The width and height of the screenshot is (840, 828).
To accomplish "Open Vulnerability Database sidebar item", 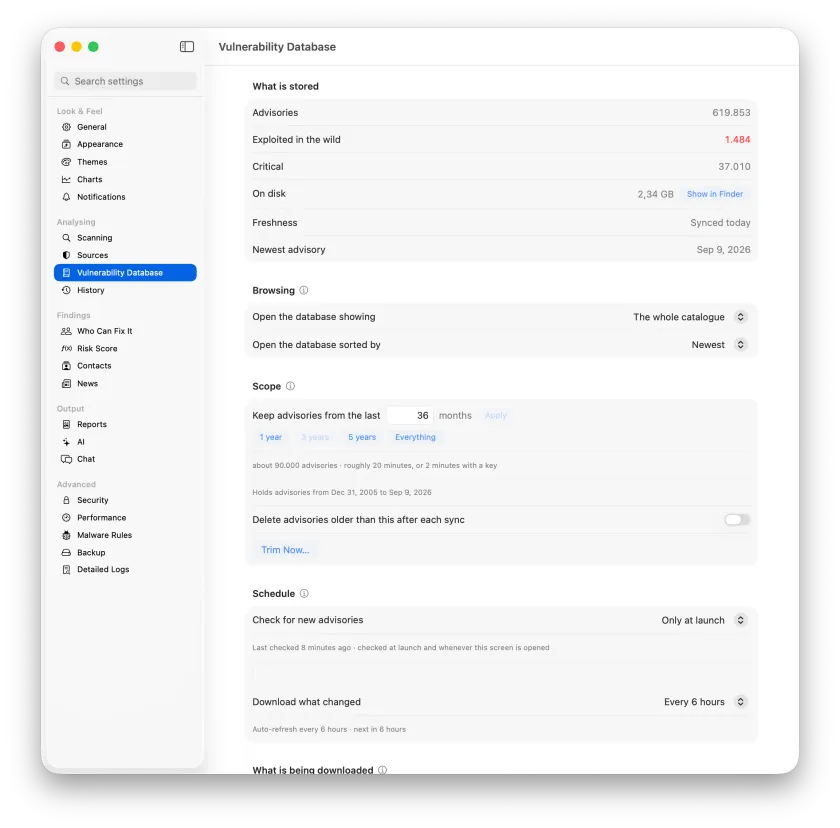I will click(x=125, y=273).
